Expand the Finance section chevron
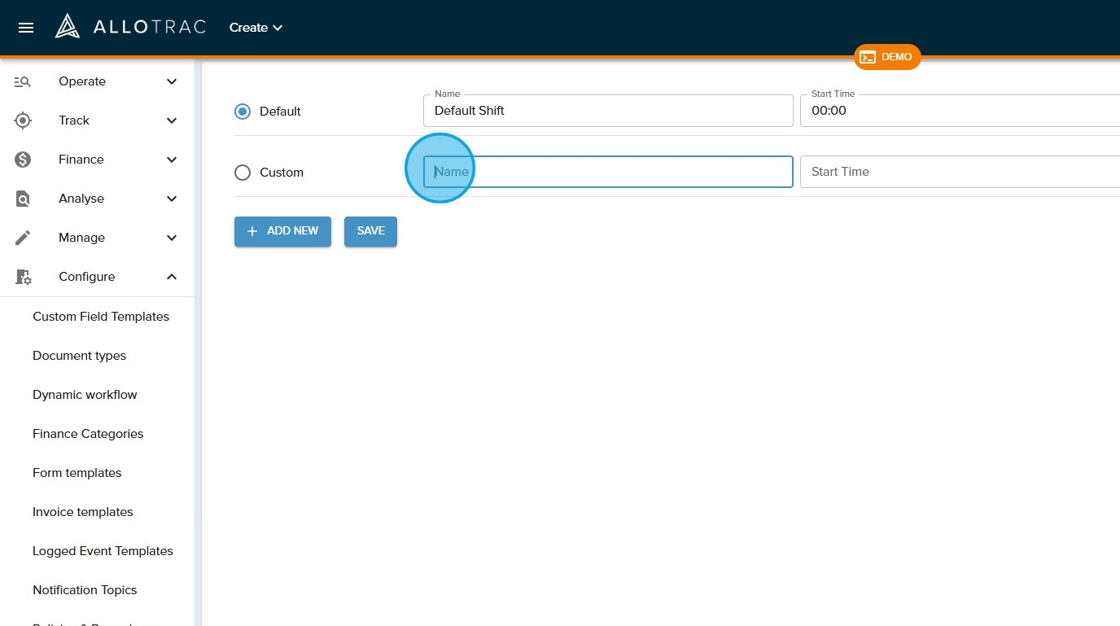Viewport: 1120px width, 626px height. click(x=172, y=160)
